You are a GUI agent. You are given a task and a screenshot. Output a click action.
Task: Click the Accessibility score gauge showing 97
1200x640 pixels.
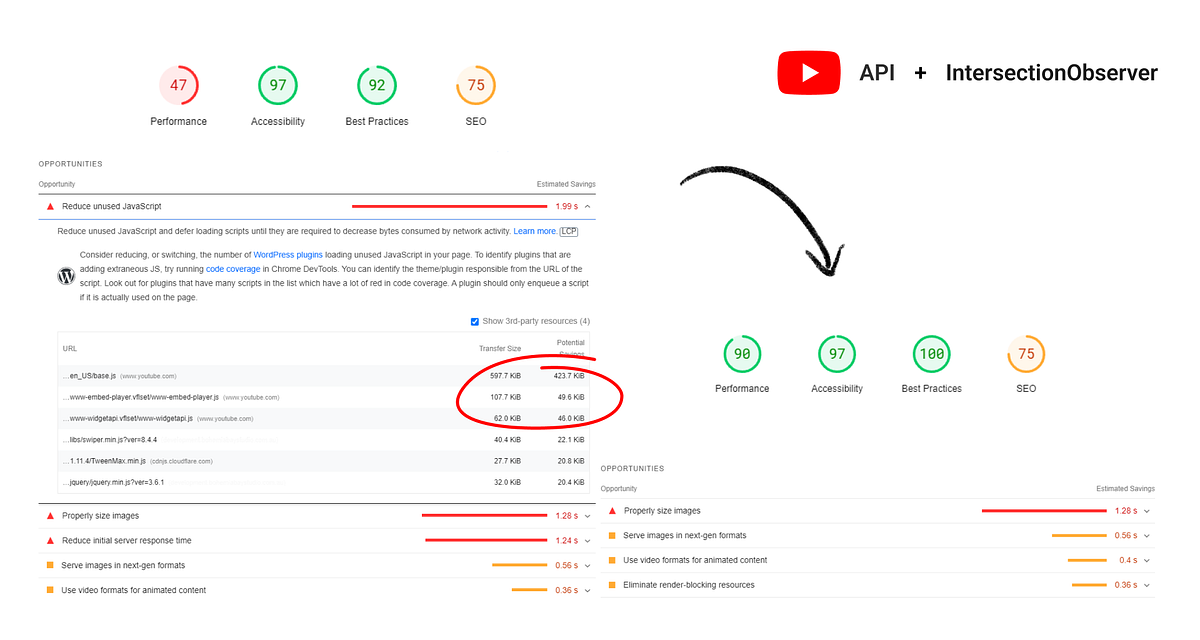(277, 85)
